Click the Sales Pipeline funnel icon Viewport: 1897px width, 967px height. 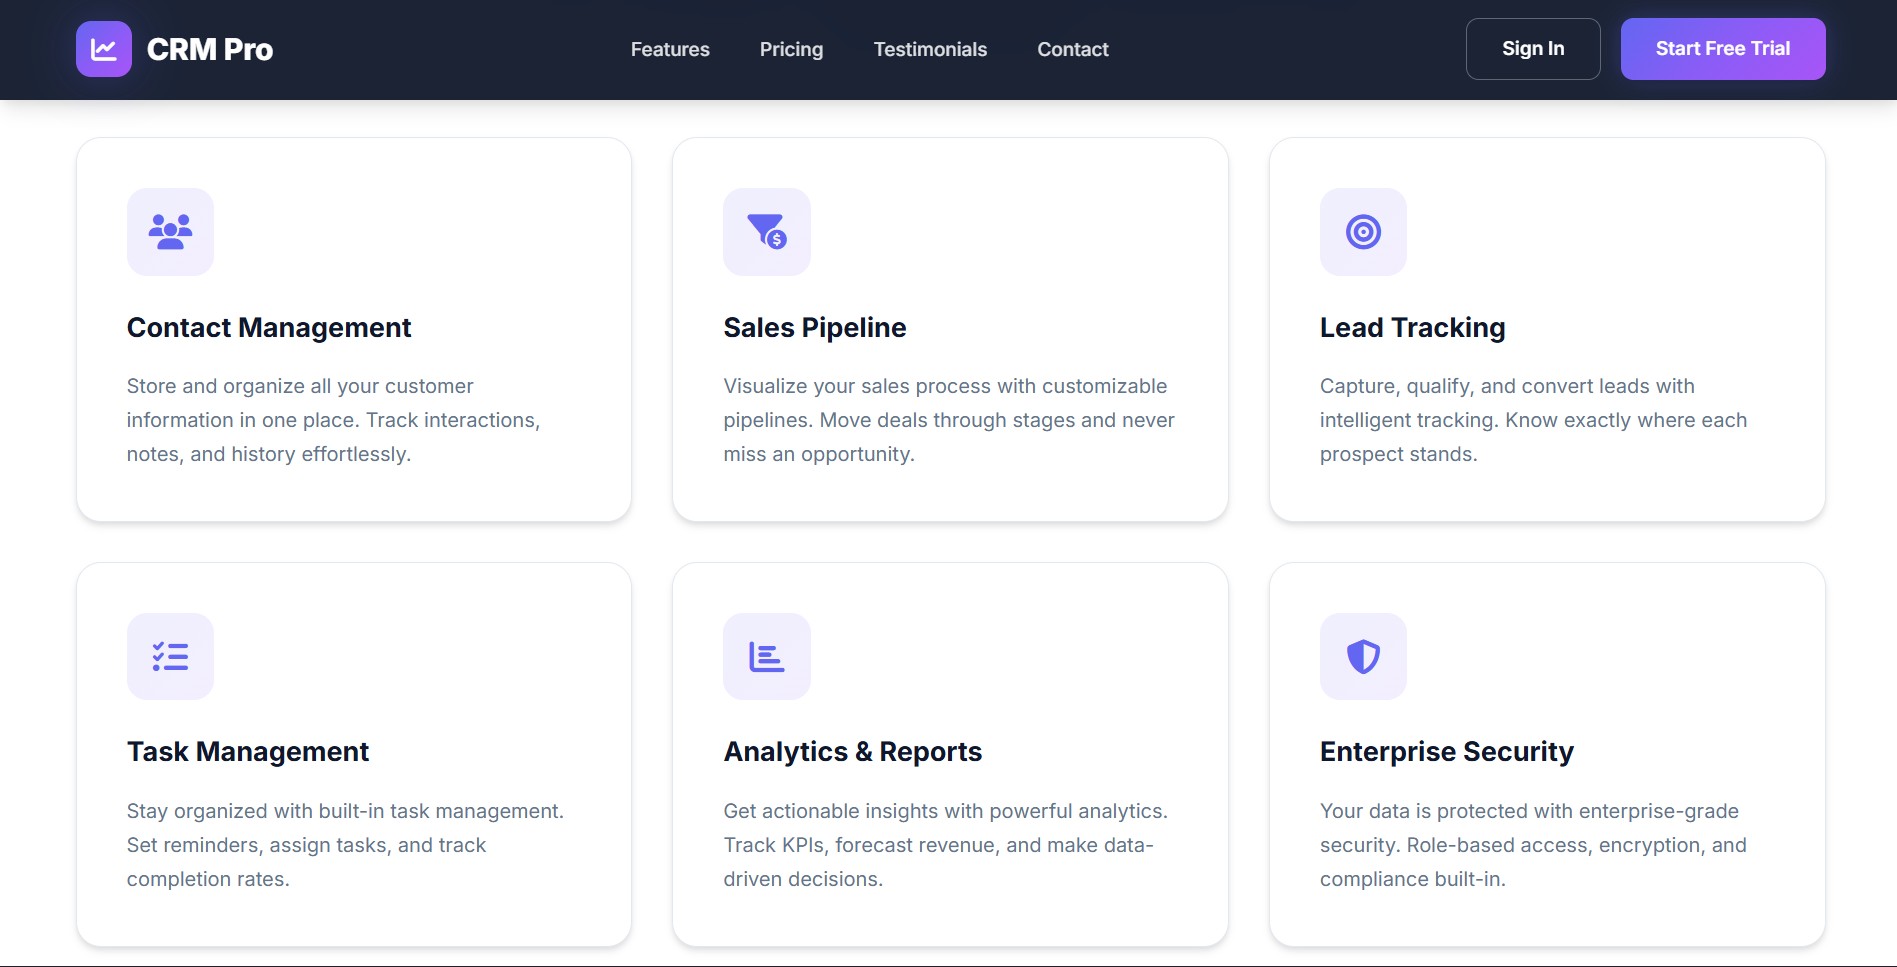tap(766, 232)
